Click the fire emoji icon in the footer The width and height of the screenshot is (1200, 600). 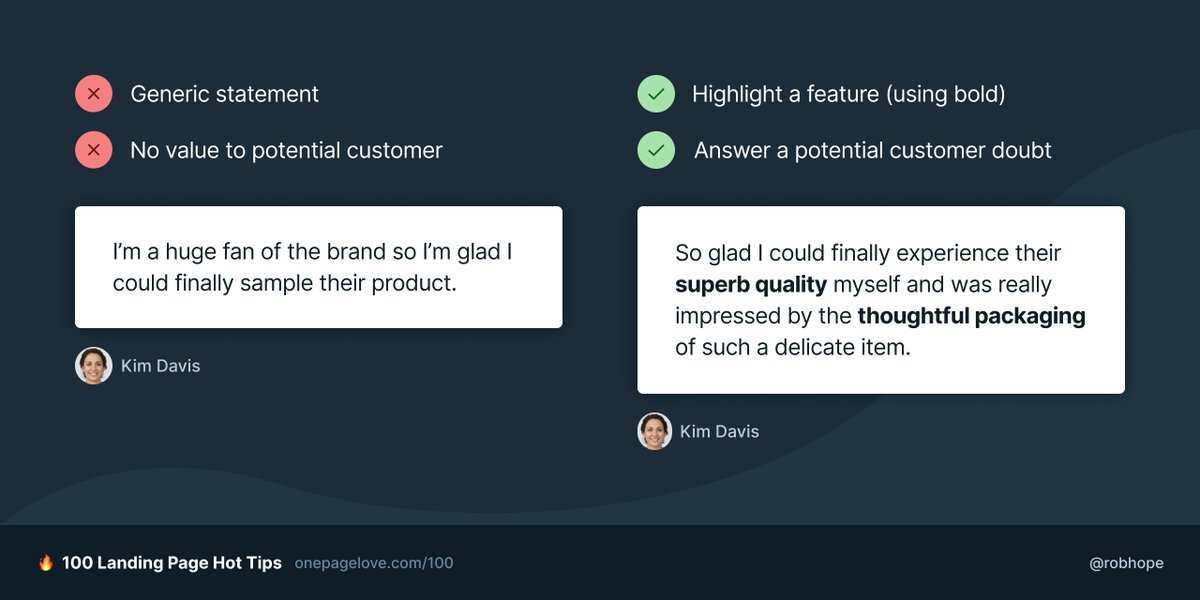(x=46, y=563)
